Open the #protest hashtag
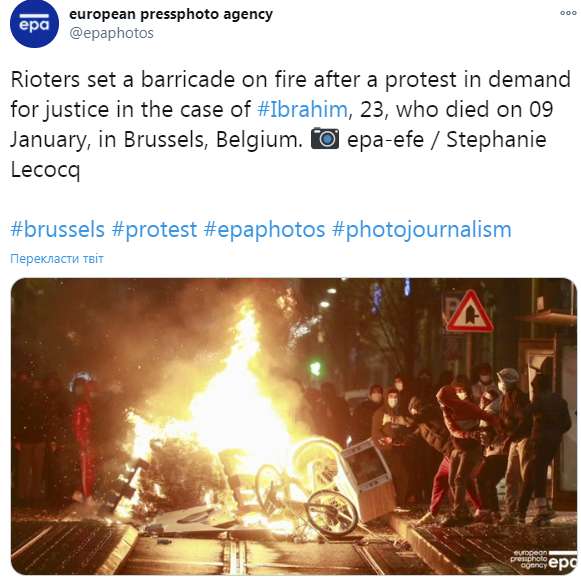Viewport: 581px width, 577px height. tap(154, 229)
